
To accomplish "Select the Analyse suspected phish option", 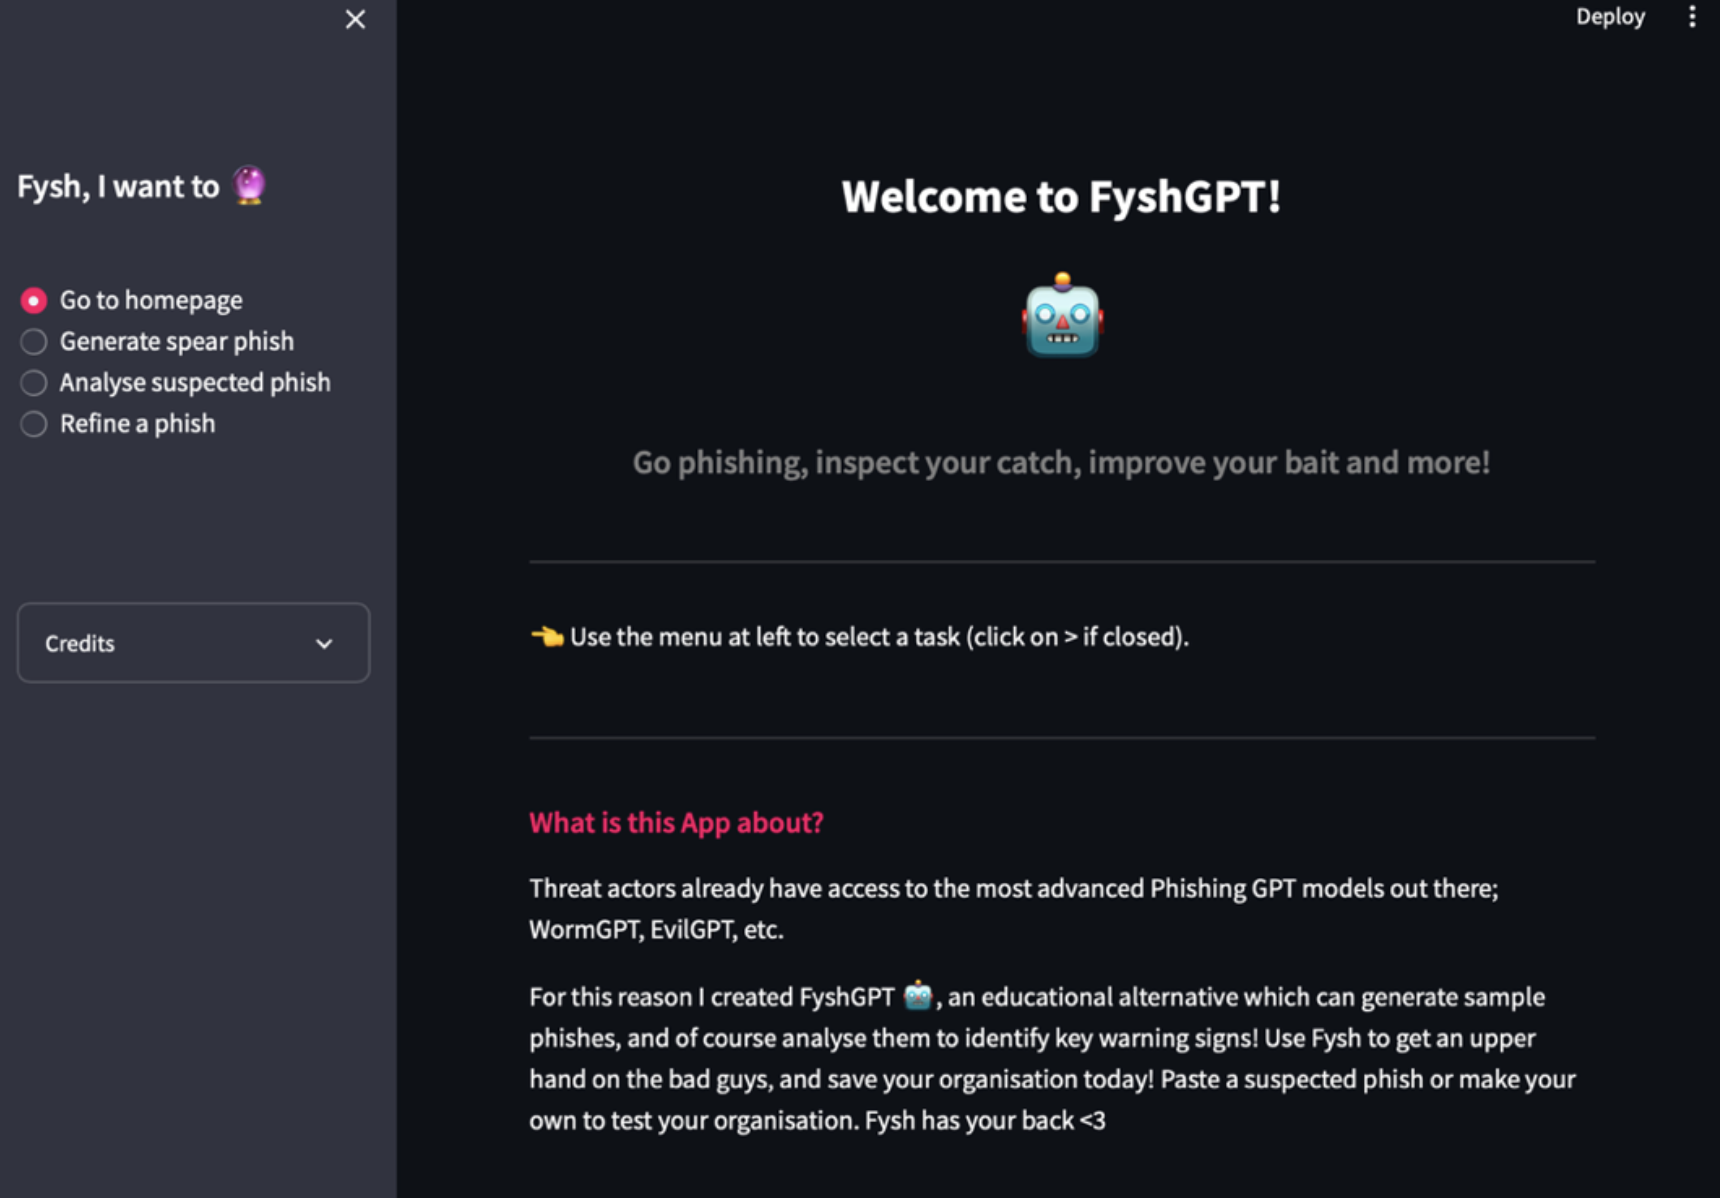I will pos(175,382).
